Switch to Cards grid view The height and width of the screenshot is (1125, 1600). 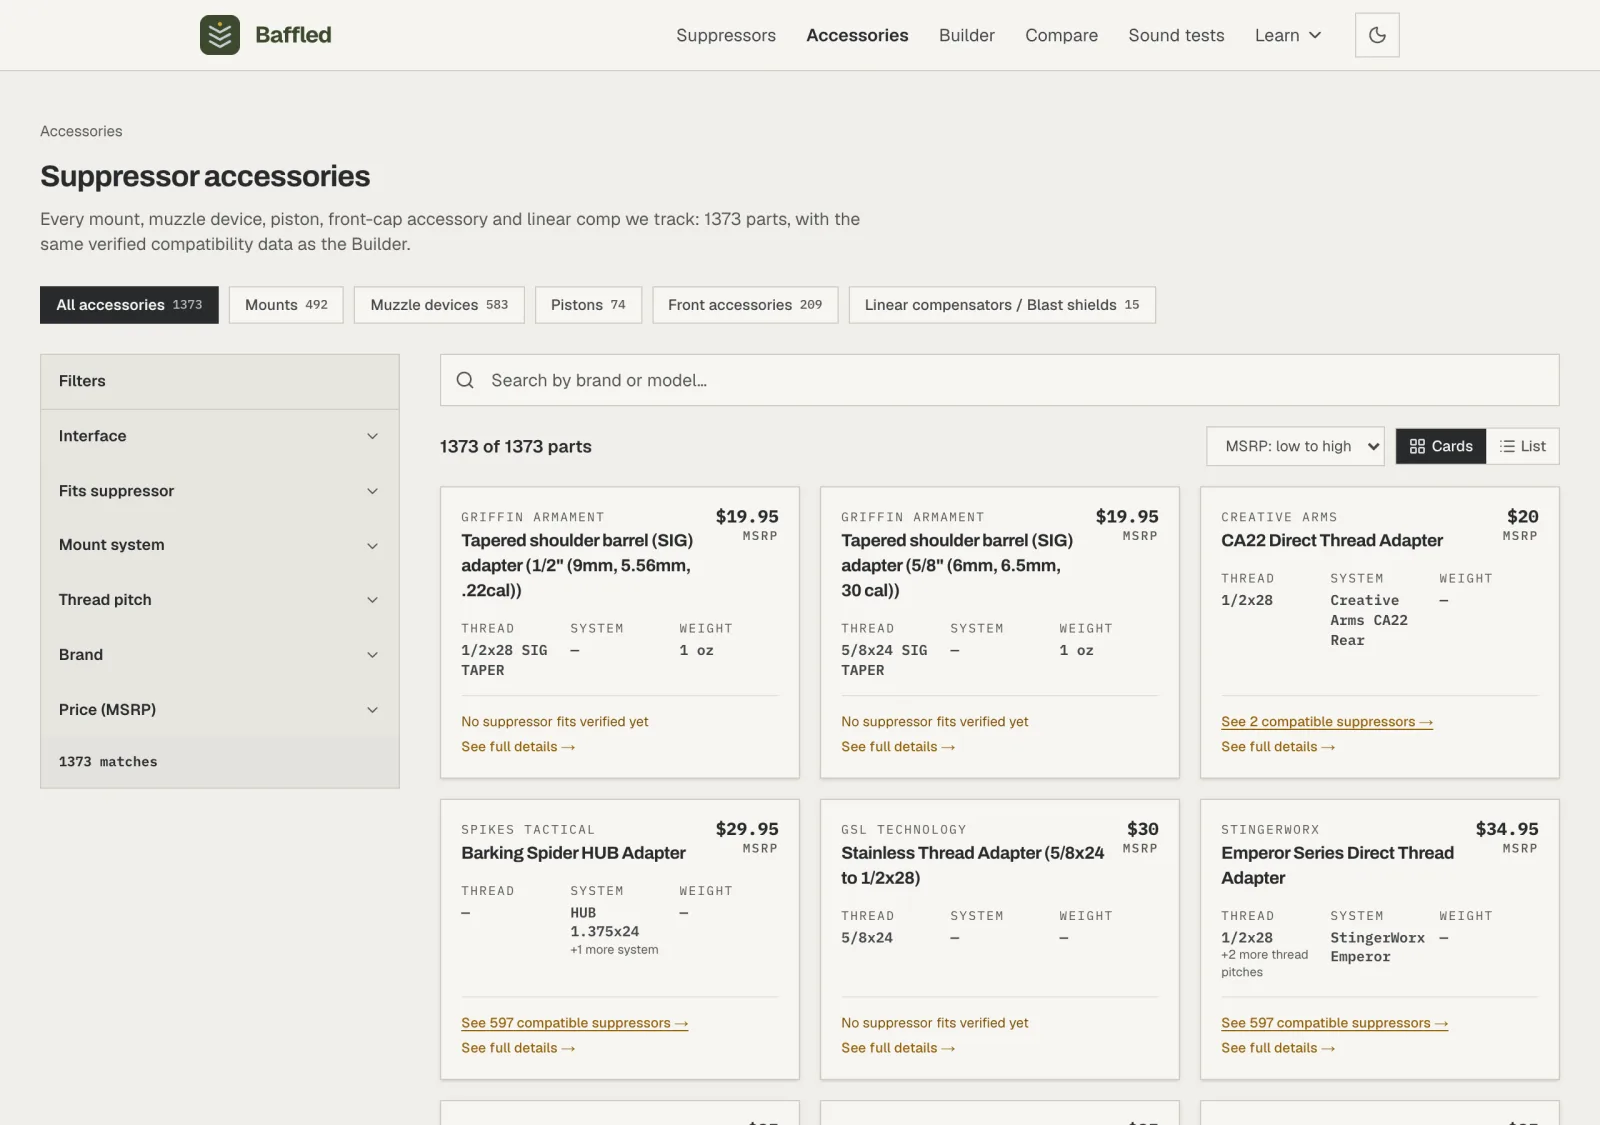point(1441,446)
